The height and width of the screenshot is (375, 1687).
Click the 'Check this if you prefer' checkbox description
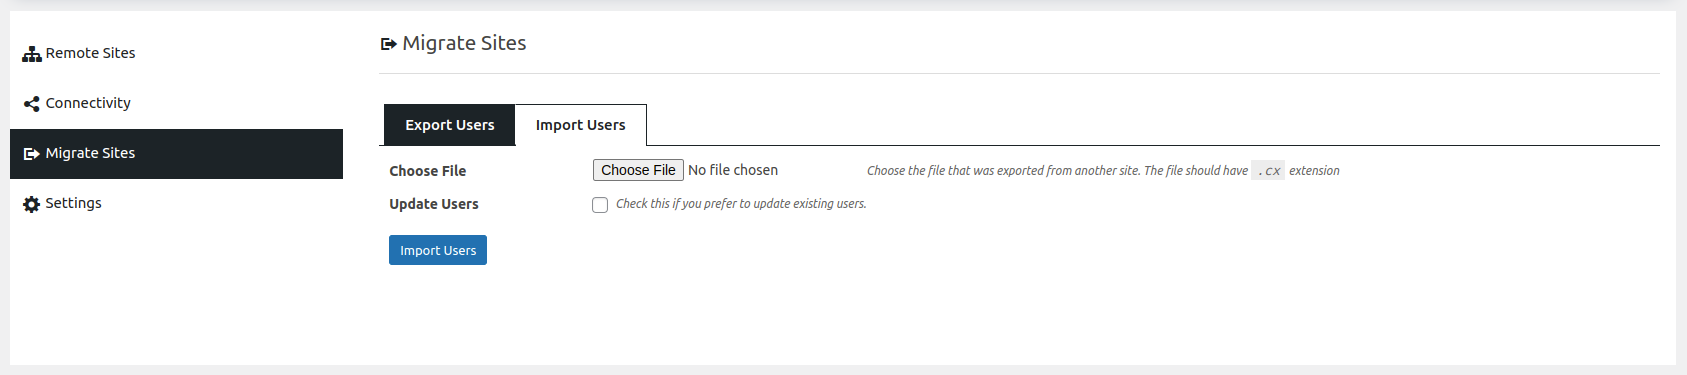pyautogui.click(x=741, y=204)
